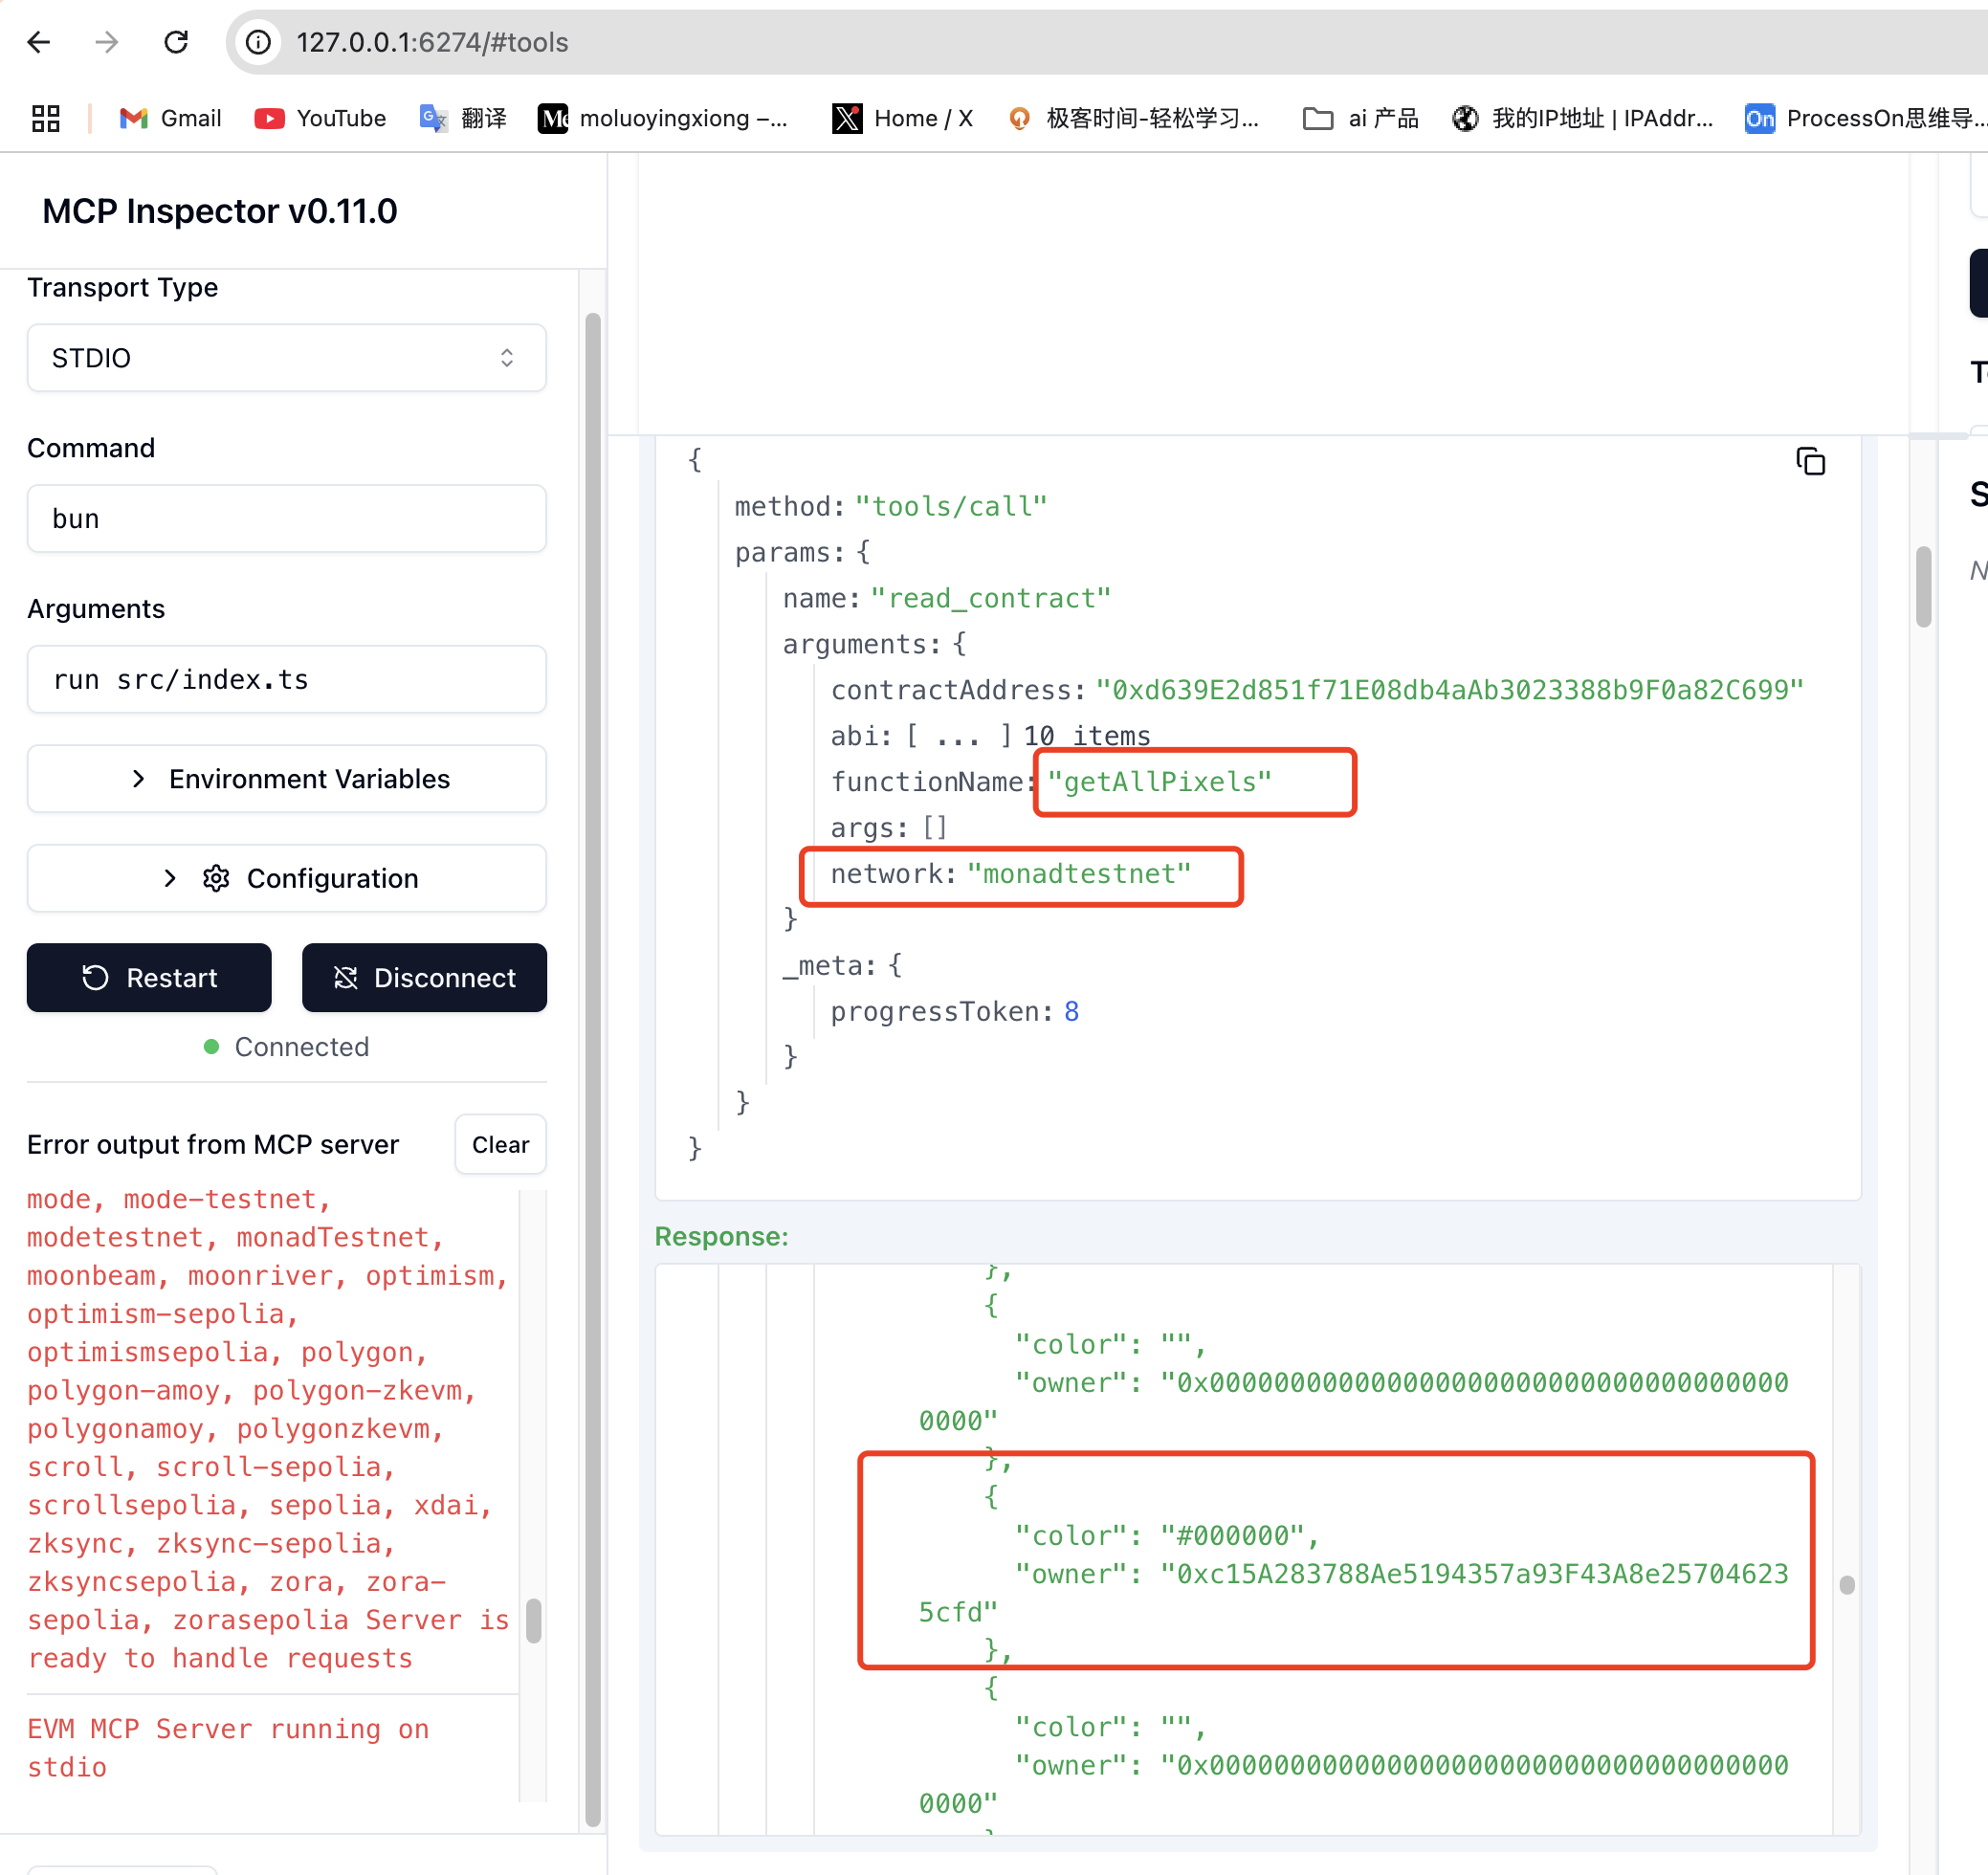This screenshot has width=1988, height=1875.
Task: Click the "#000000" color value in response
Action: (1233, 1536)
